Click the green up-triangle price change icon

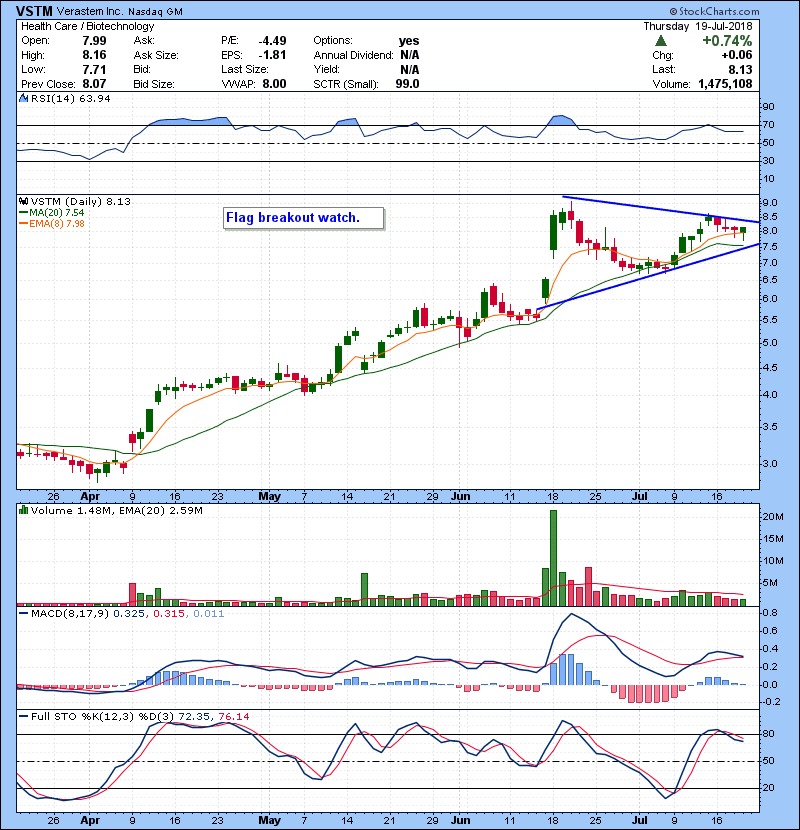pos(660,41)
